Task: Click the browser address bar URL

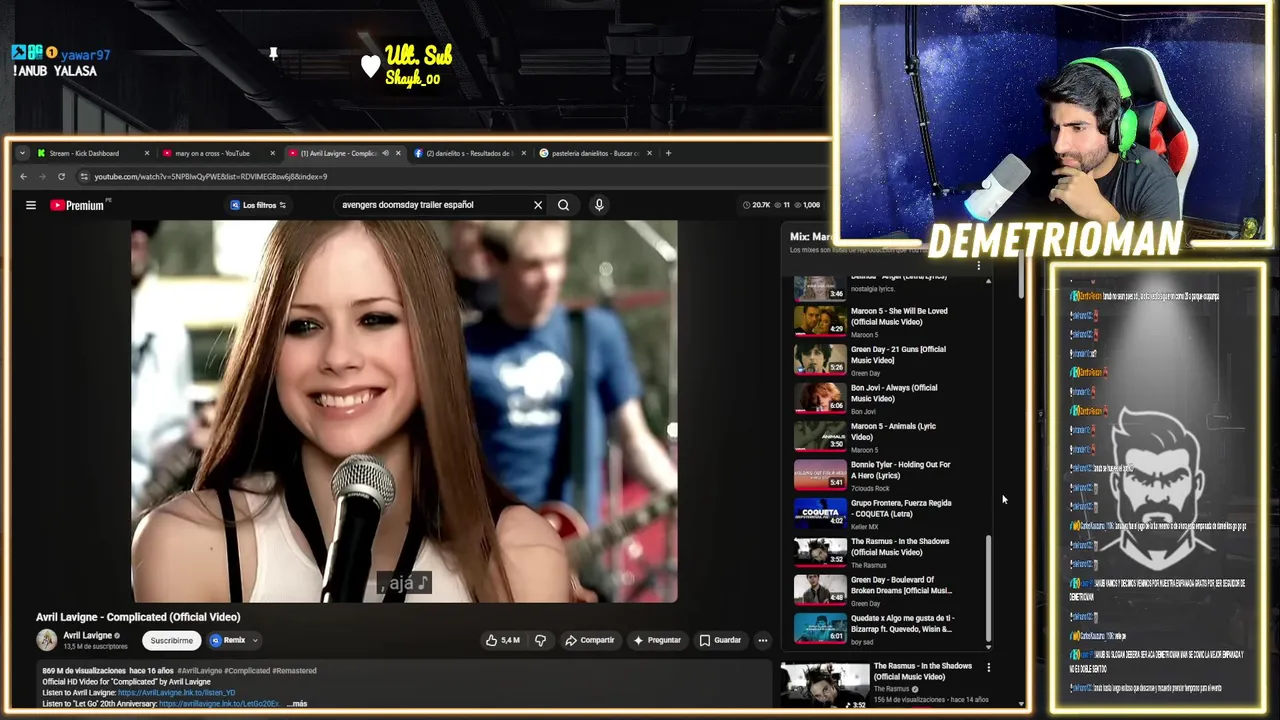Action: [210, 177]
